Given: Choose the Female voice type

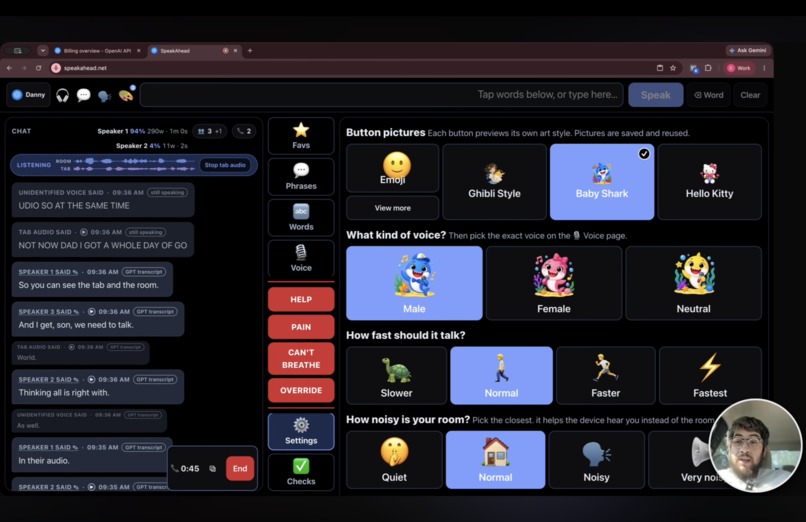Looking at the screenshot, I should (x=554, y=283).
